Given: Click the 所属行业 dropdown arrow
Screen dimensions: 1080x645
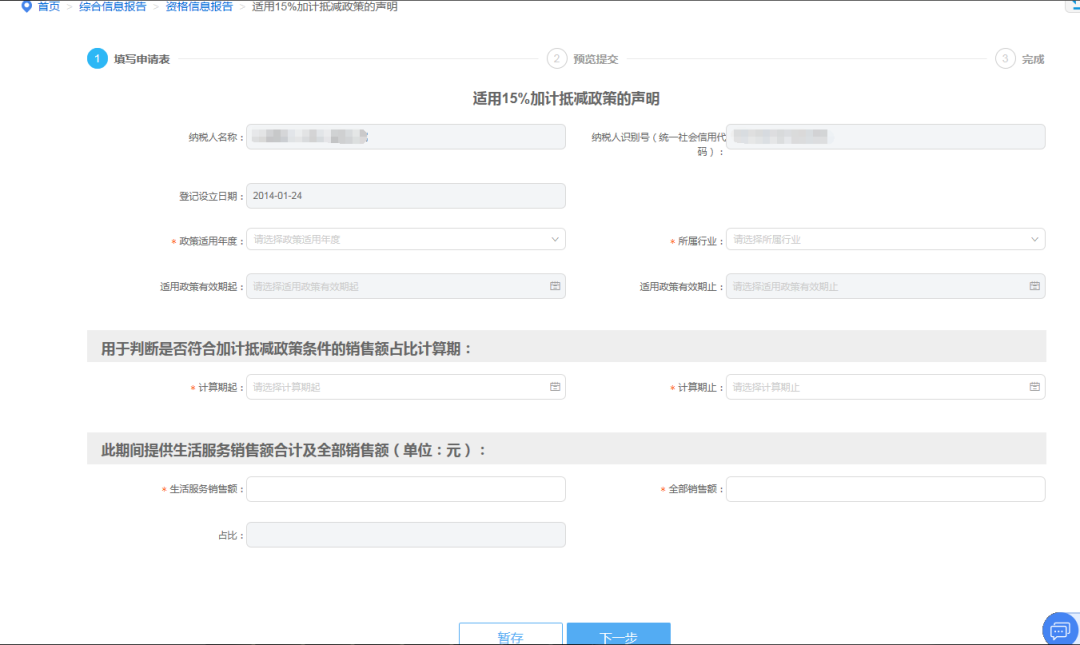Looking at the screenshot, I should click(1034, 239).
